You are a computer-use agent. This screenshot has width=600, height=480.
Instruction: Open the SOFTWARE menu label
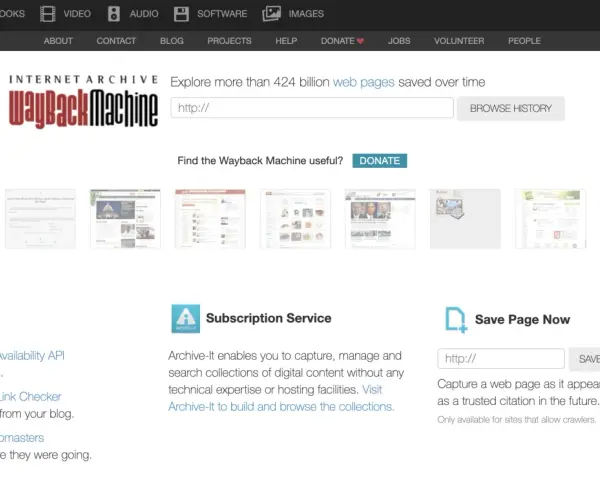coord(222,14)
